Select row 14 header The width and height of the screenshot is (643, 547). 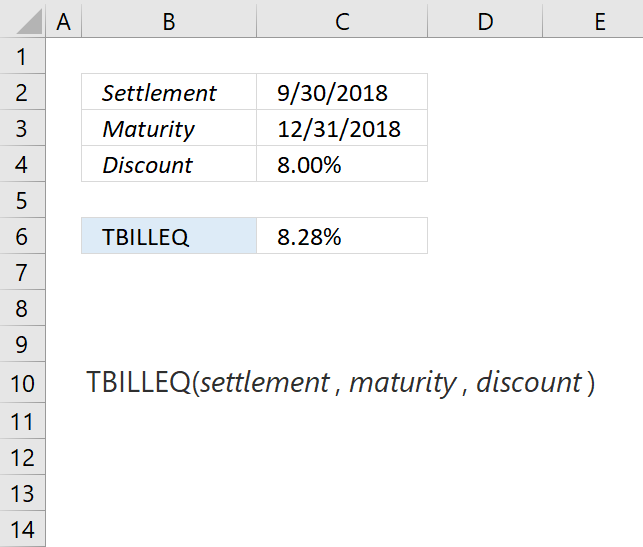[23, 529]
